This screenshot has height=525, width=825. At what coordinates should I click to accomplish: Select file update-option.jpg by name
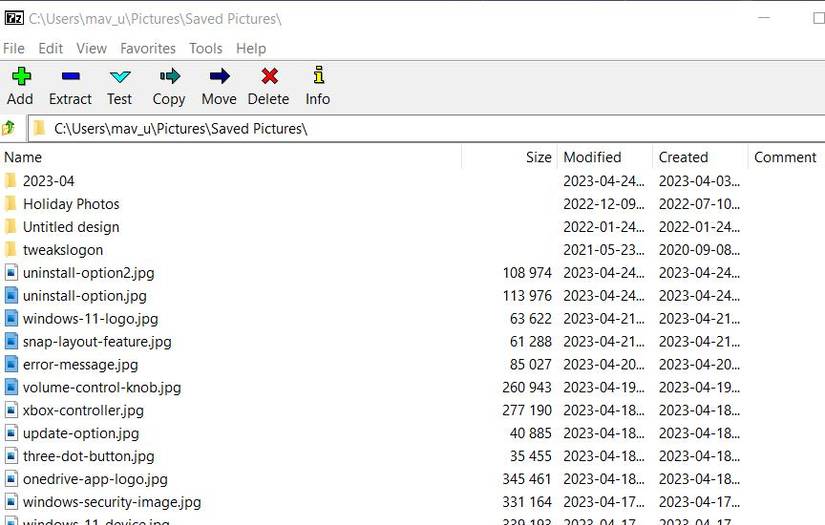coord(81,433)
